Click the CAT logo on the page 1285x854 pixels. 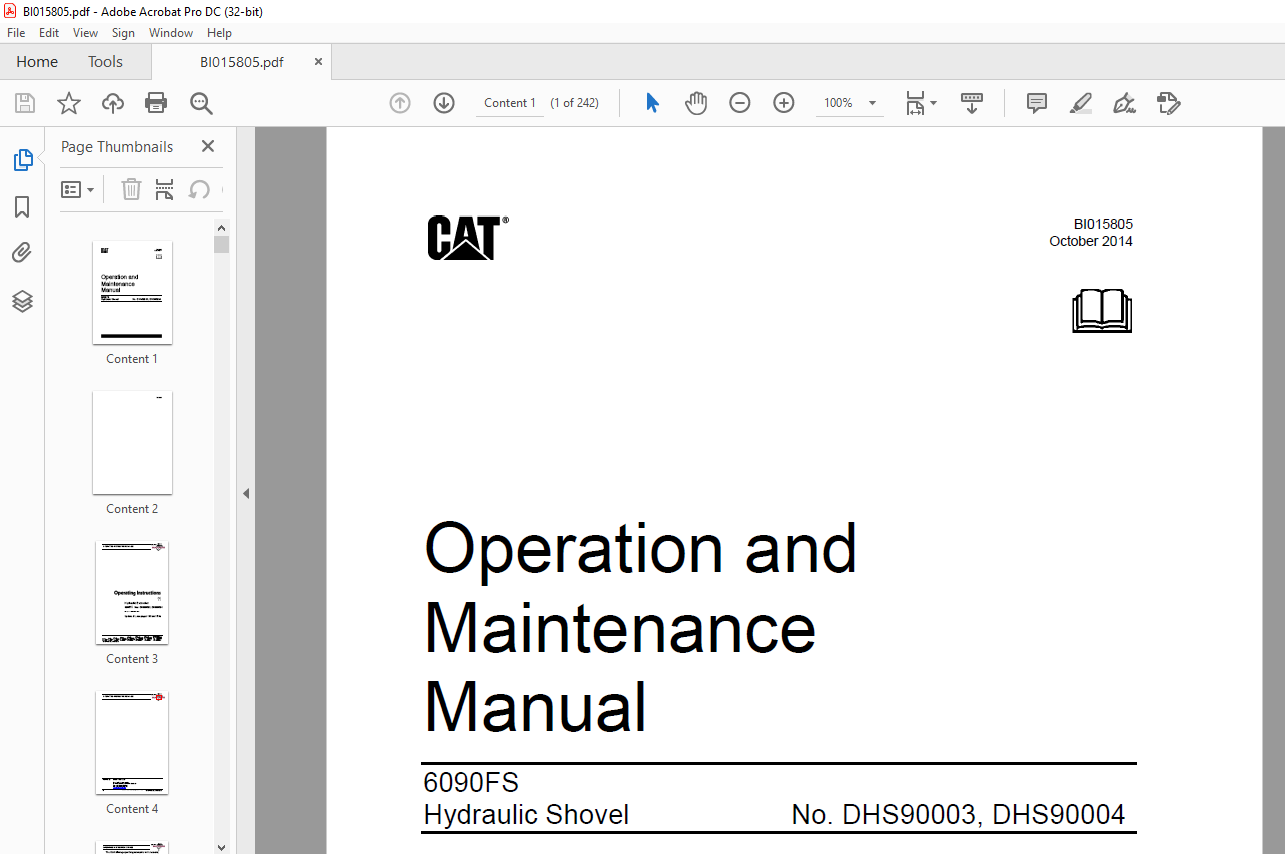pyautogui.click(x=467, y=238)
